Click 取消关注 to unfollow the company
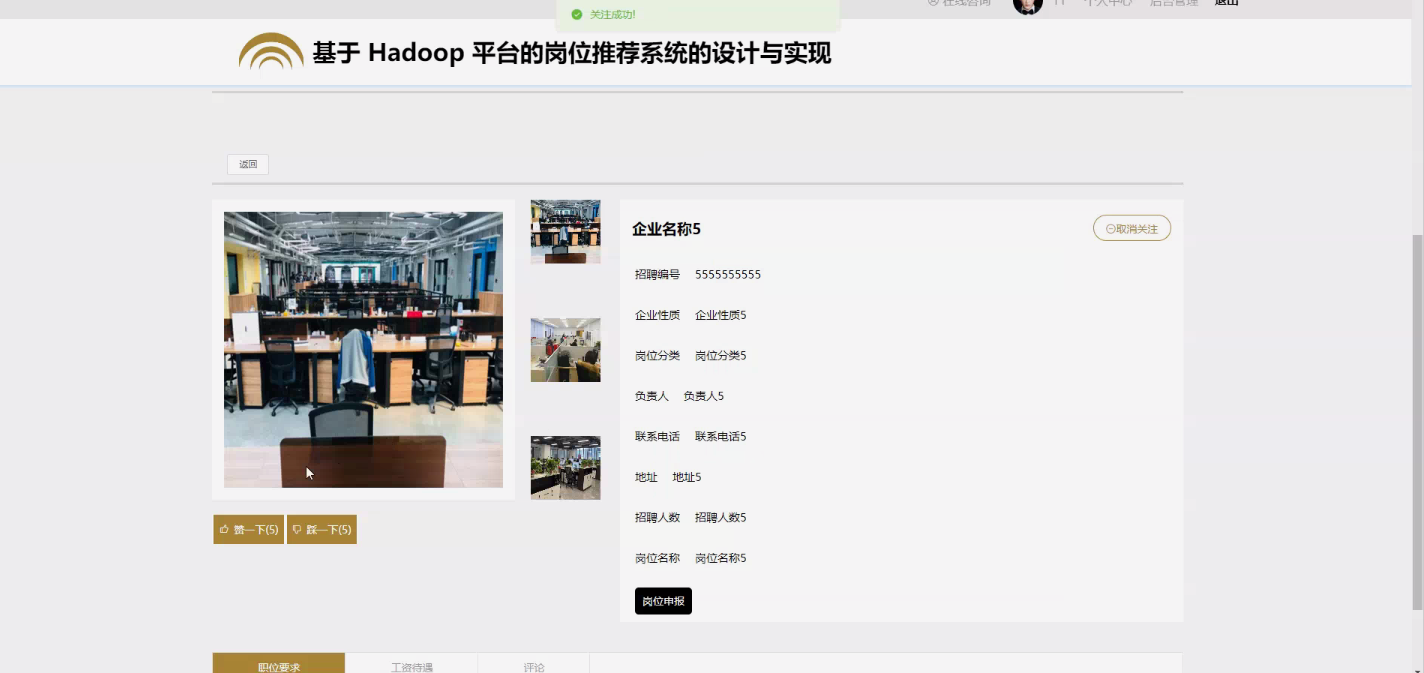Viewport: 1424px width, 673px height. point(1132,228)
